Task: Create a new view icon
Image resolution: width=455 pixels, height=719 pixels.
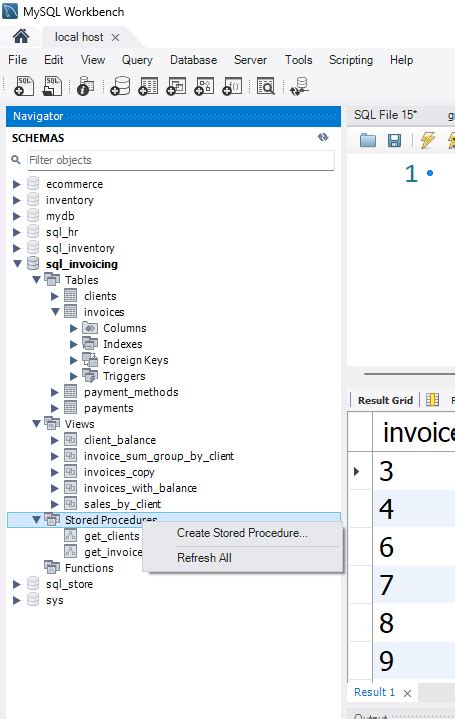Action: click(176, 86)
